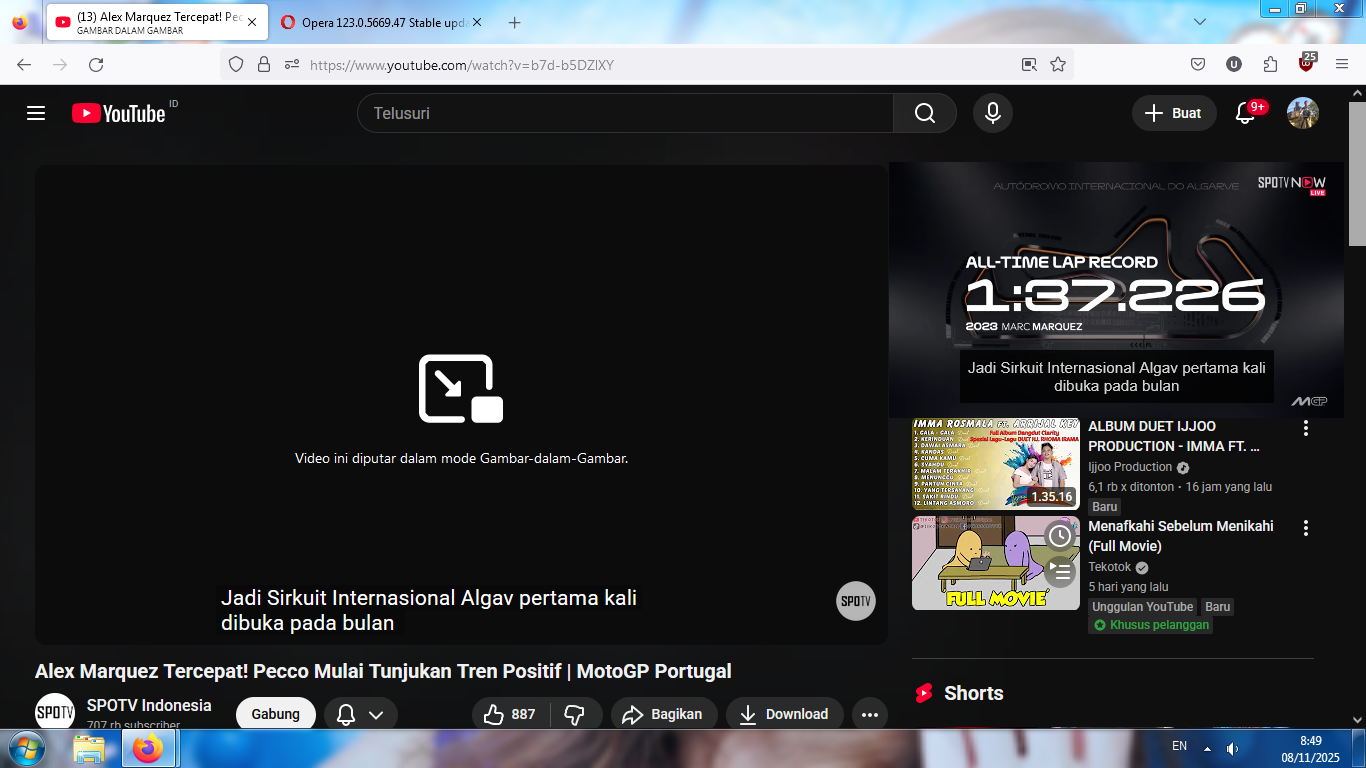The width and height of the screenshot is (1366, 768).
Task: Open the YouTube notifications bell
Action: (x=1245, y=113)
